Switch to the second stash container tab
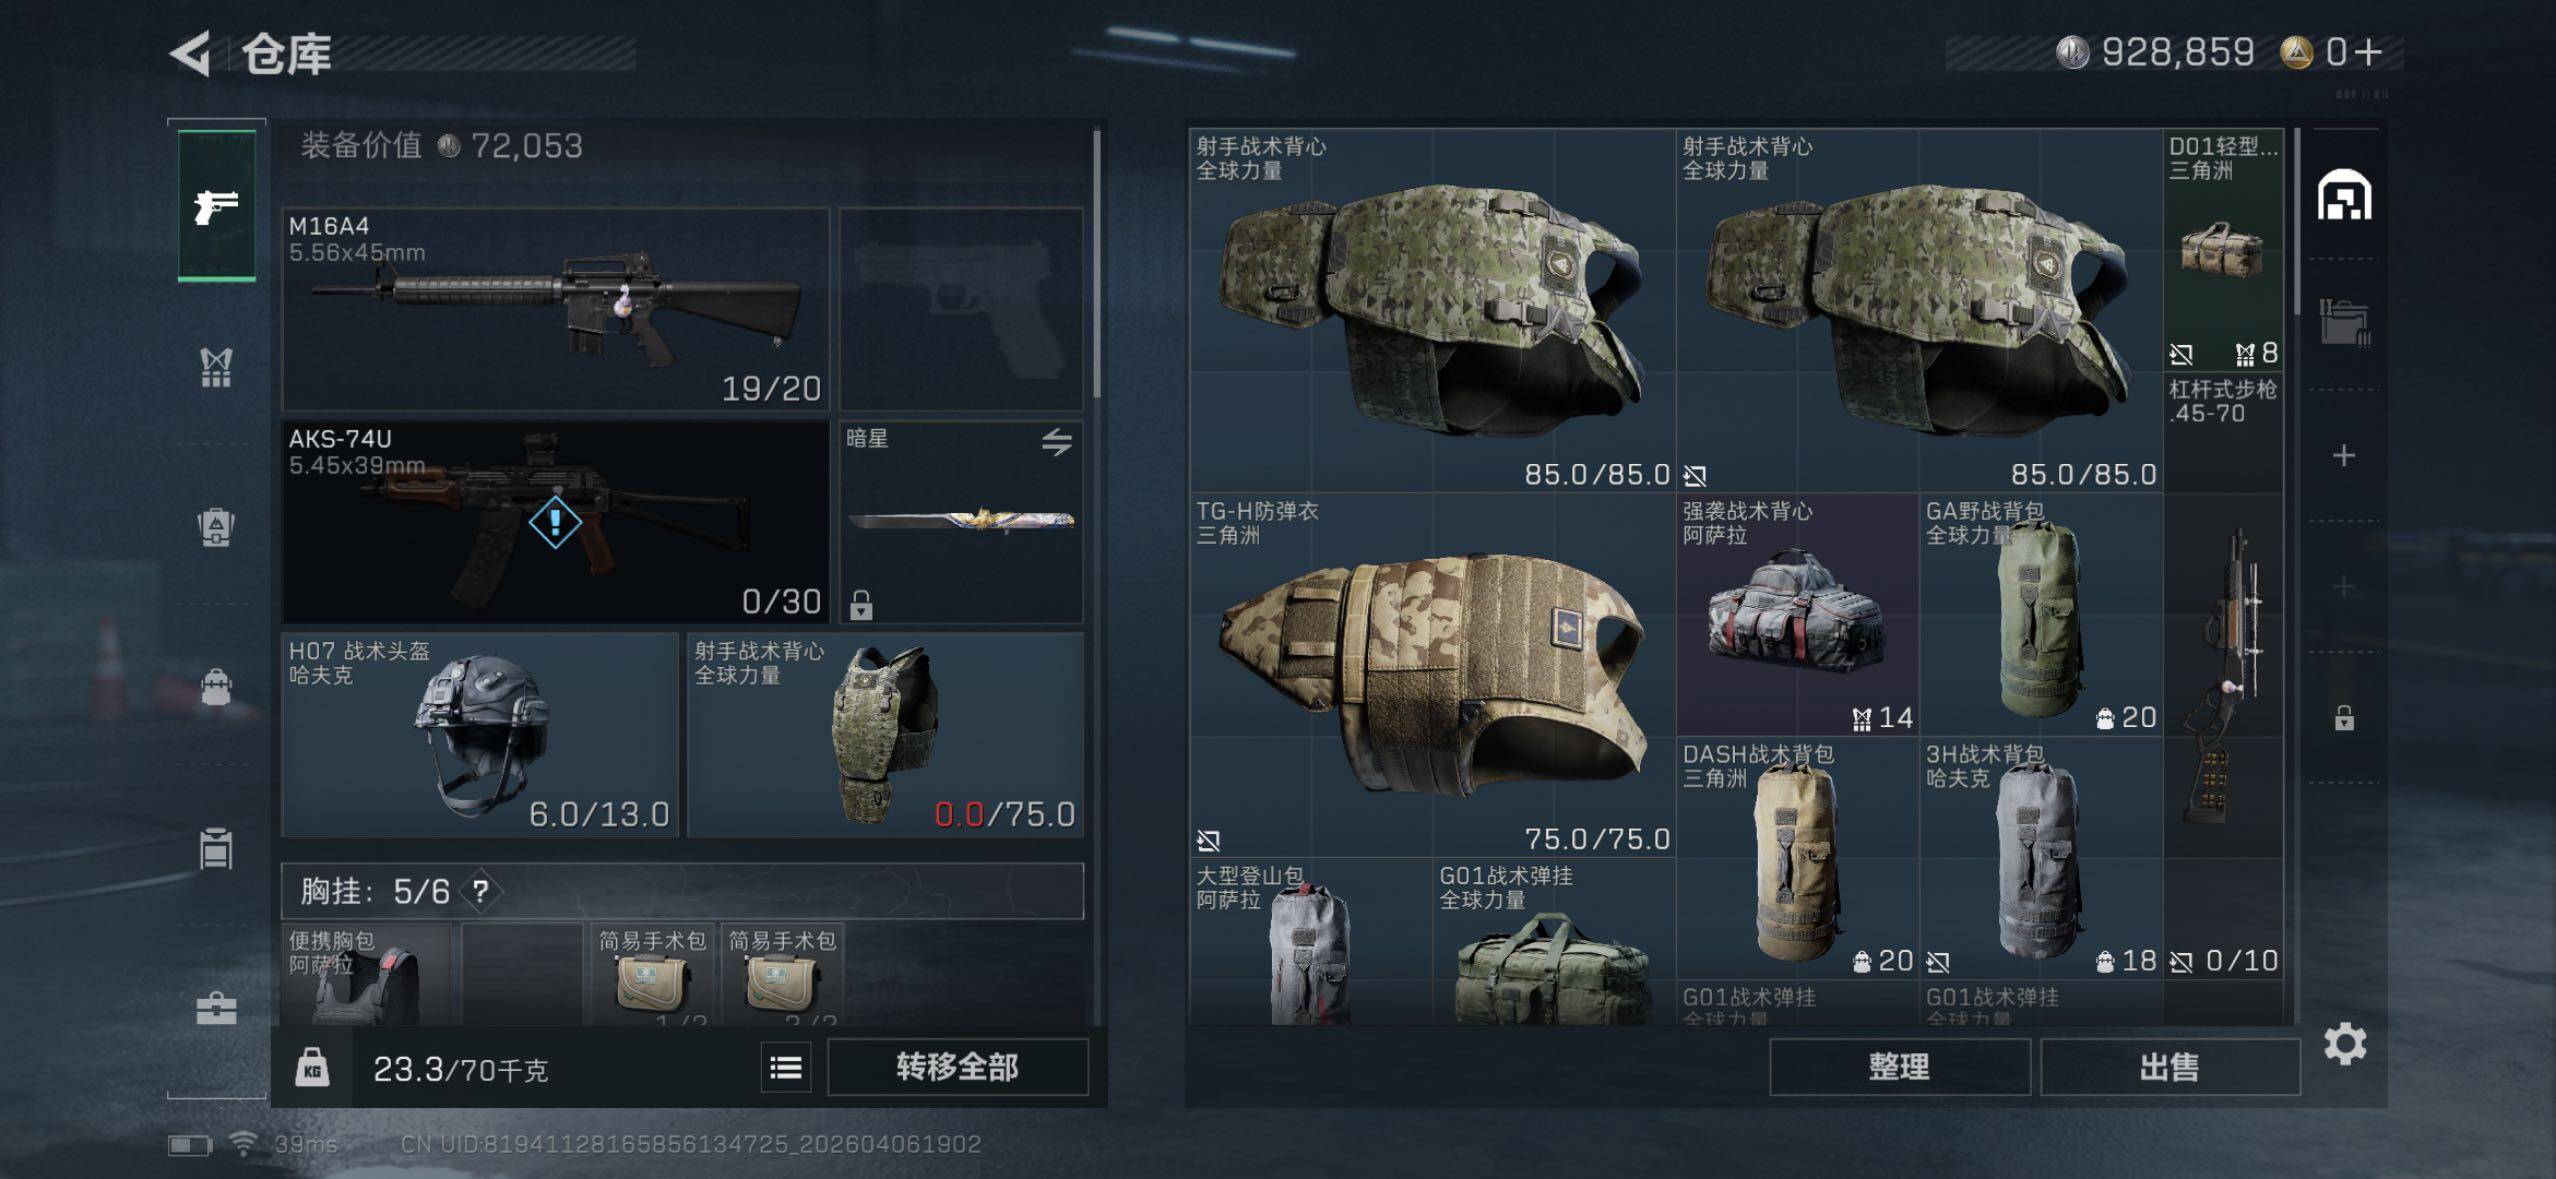The height and width of the screenshot is (1179, 2556). point(2344,323)
